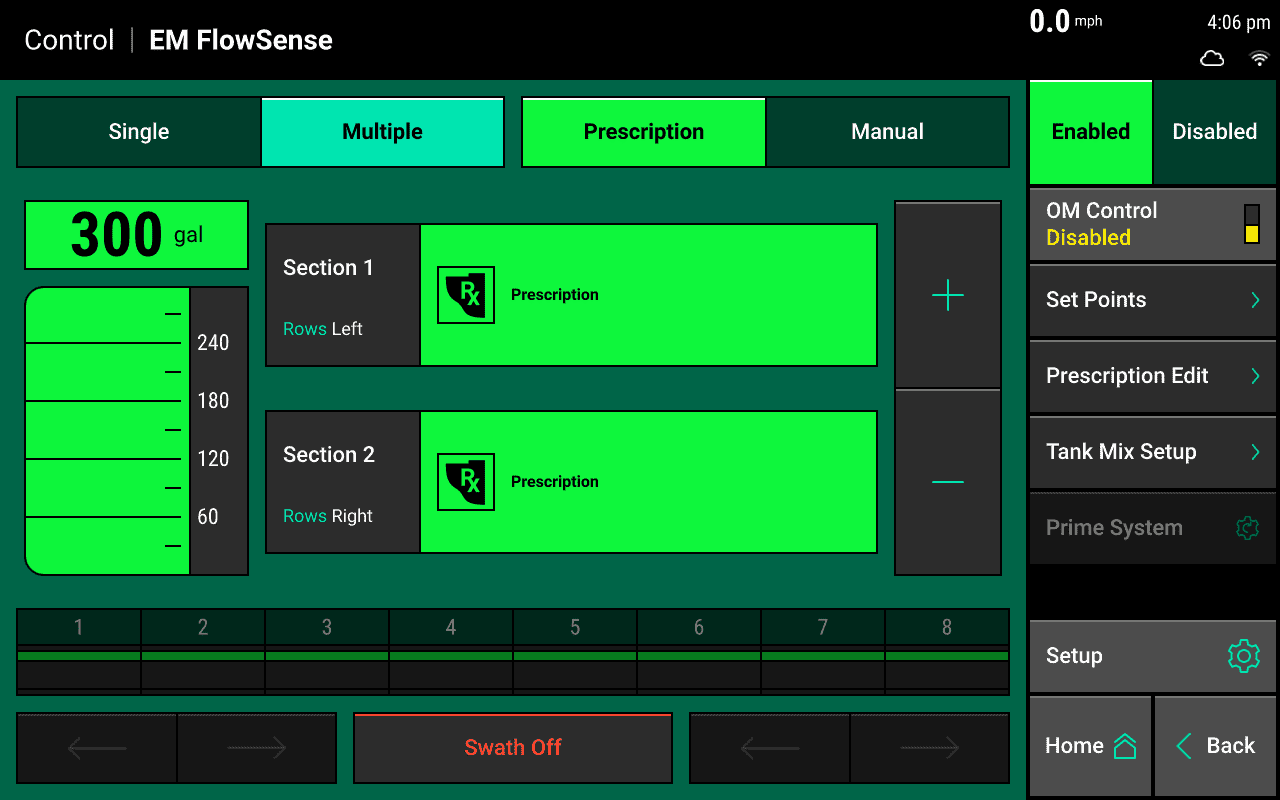Click the plus icon to increase rate
The height and width of the screenshot is (800, 1280).
coord(948,295)
